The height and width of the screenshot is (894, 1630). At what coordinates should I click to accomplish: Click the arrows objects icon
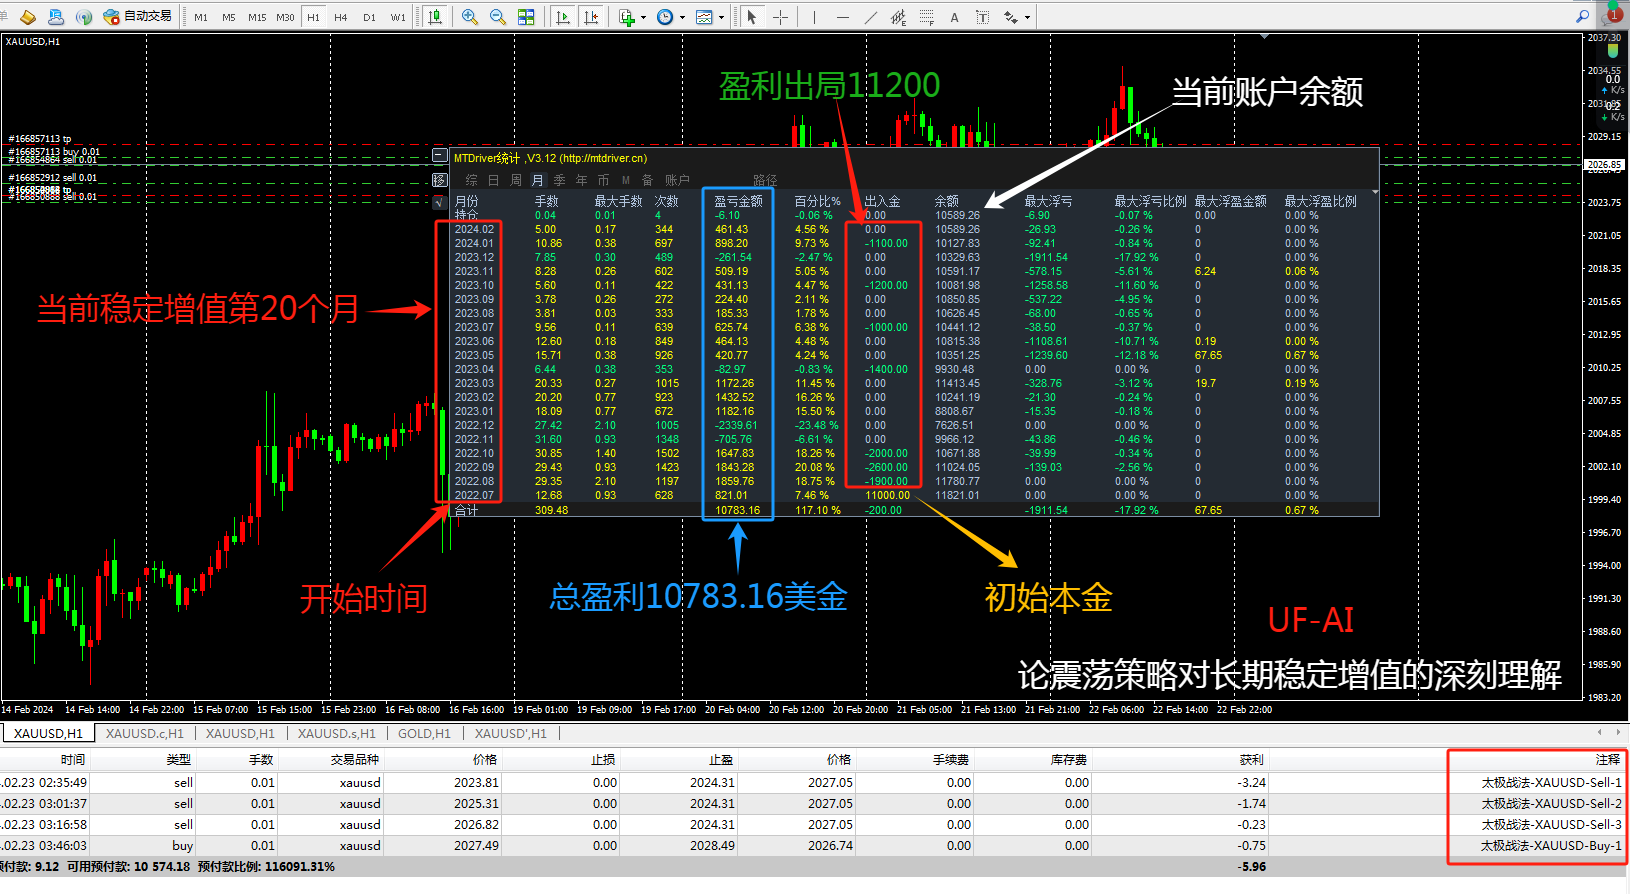coord(1011,17)
